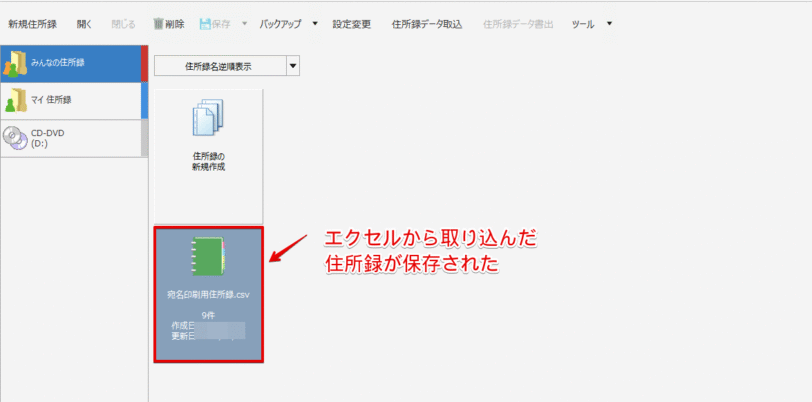Expand the 保存 dropdown arrow
The image size is (812, 402).
pyautogui.click(x=245, y=24)
